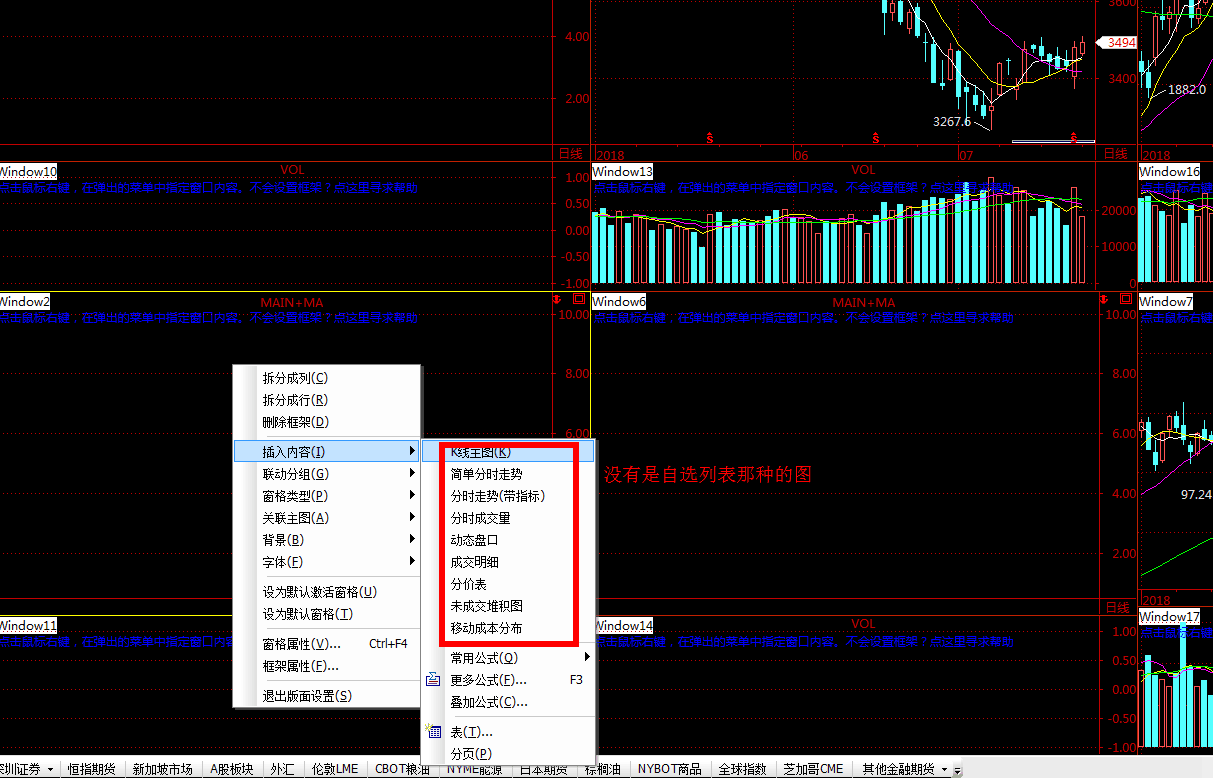Click the Window10 pane label
This screenshot has height=778, width=1213.
29,172
